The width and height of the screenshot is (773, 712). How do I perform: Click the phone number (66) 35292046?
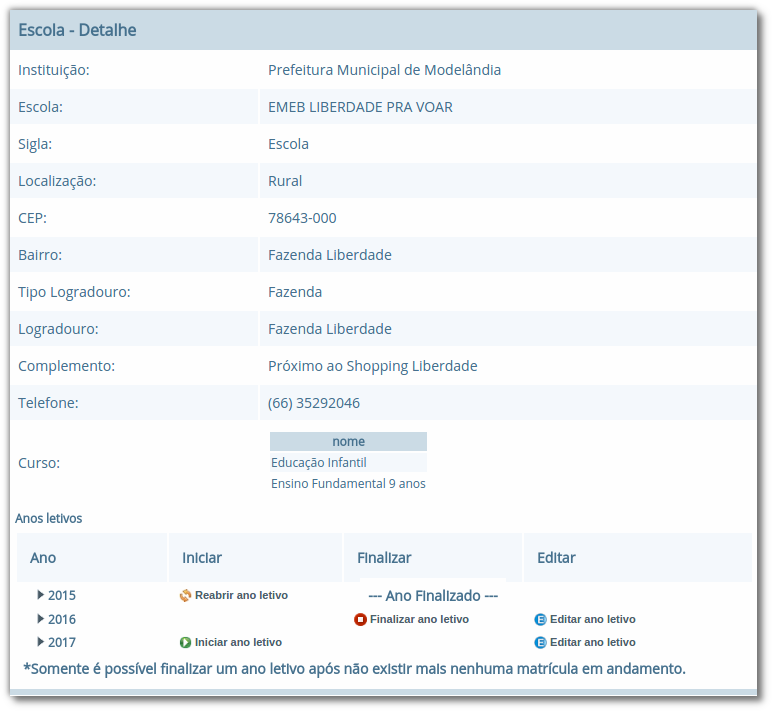pyautogui.click(x=314, y=403)
